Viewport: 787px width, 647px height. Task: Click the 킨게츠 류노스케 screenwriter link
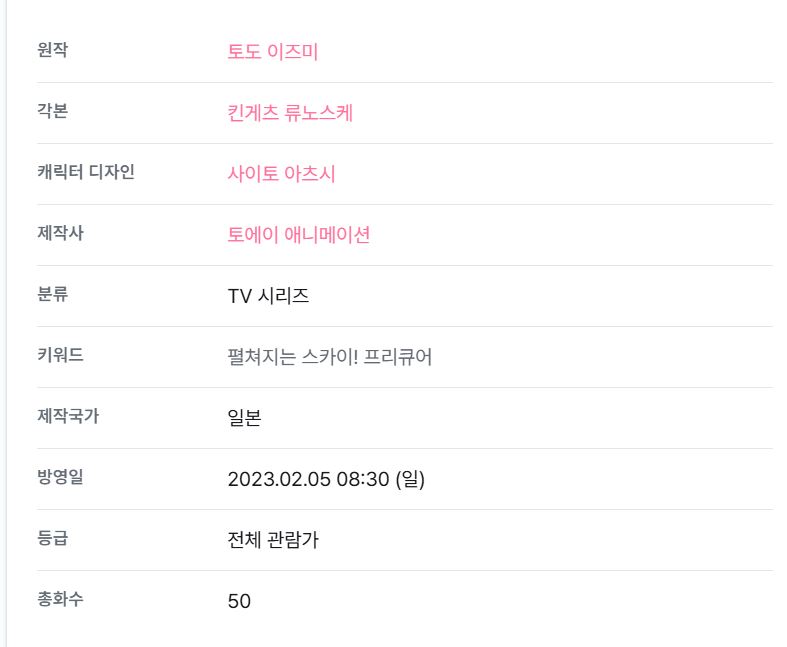coord(290,112)
